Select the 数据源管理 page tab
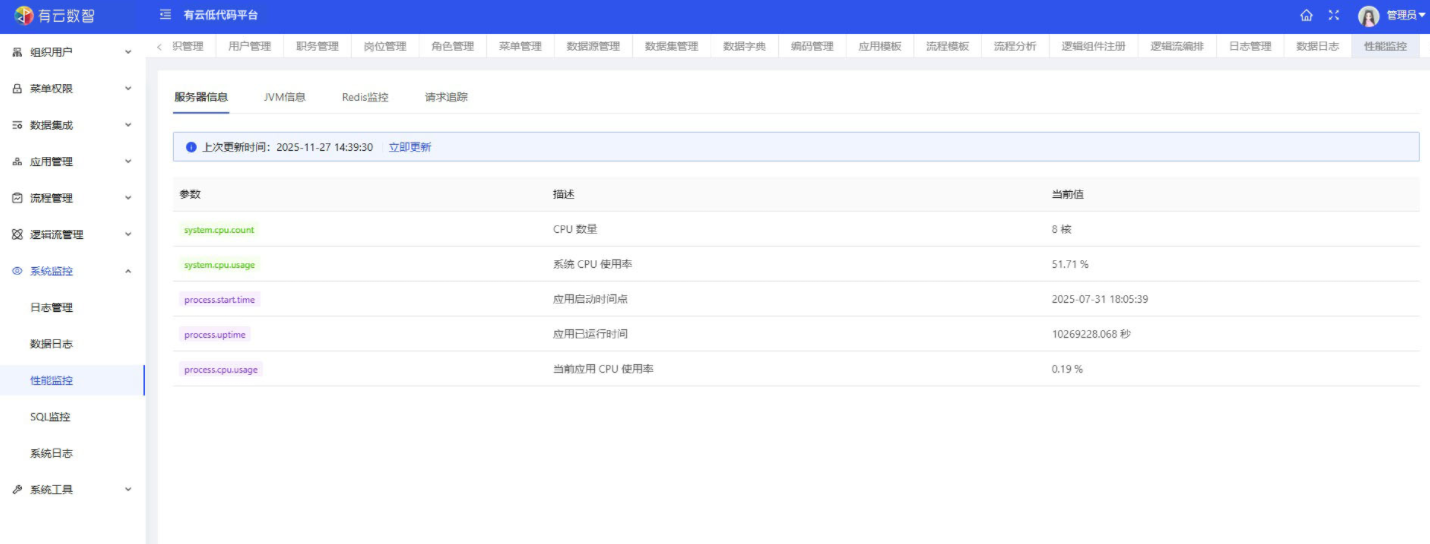Viewport: 1430px width, 544px height. (593, 46)
